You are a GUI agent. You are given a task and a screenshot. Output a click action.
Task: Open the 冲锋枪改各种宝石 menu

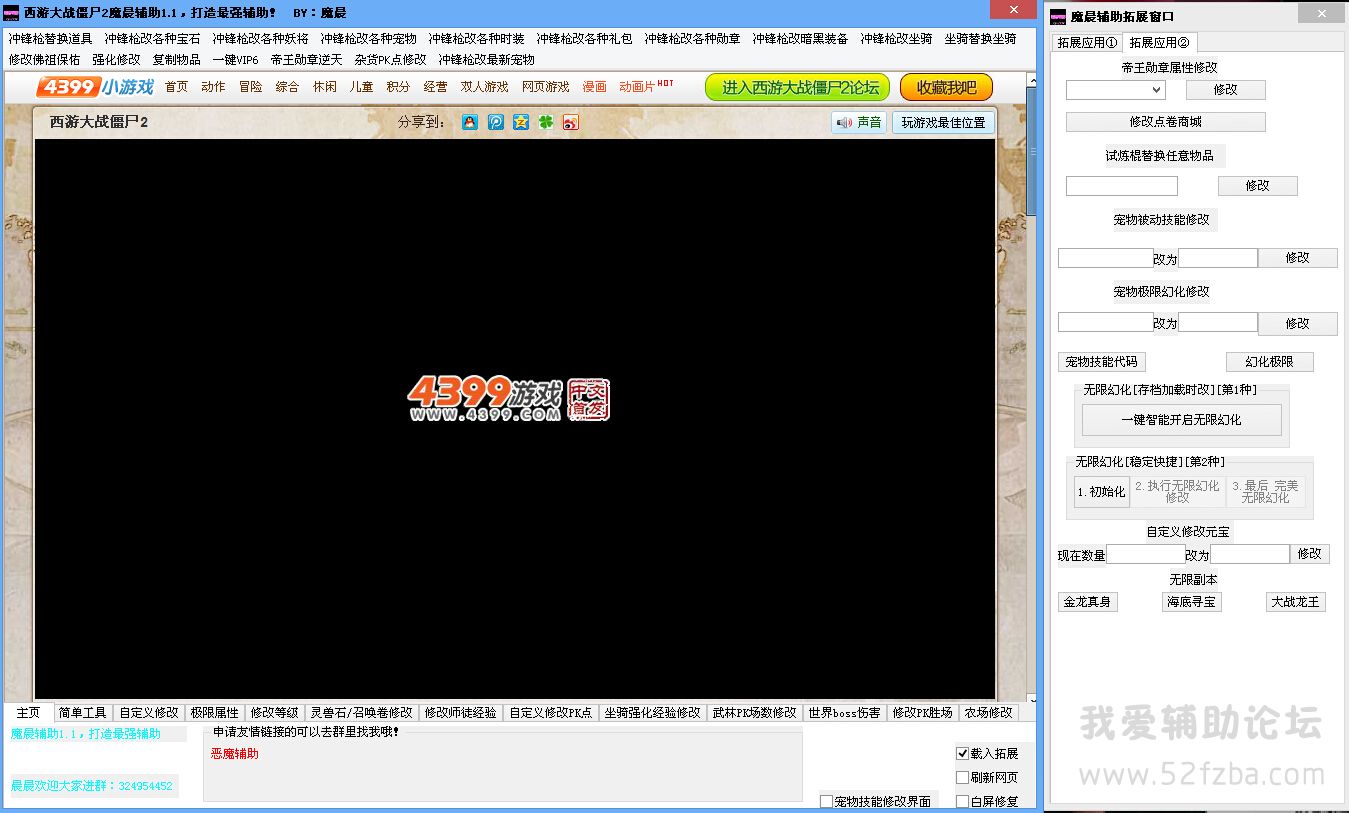tap(152, 38)
